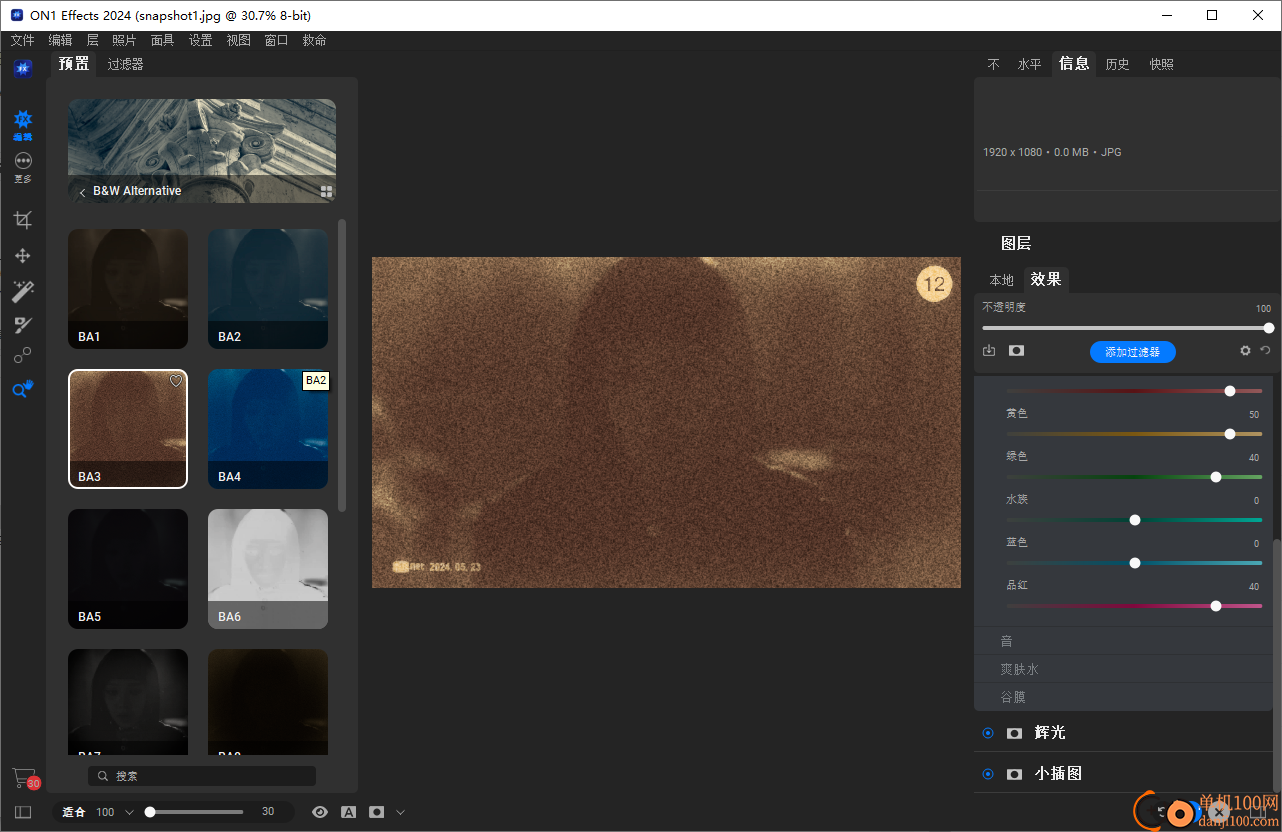
Task: Toggle the 辉光 filter on/off circle
Action: click(988, 733)
